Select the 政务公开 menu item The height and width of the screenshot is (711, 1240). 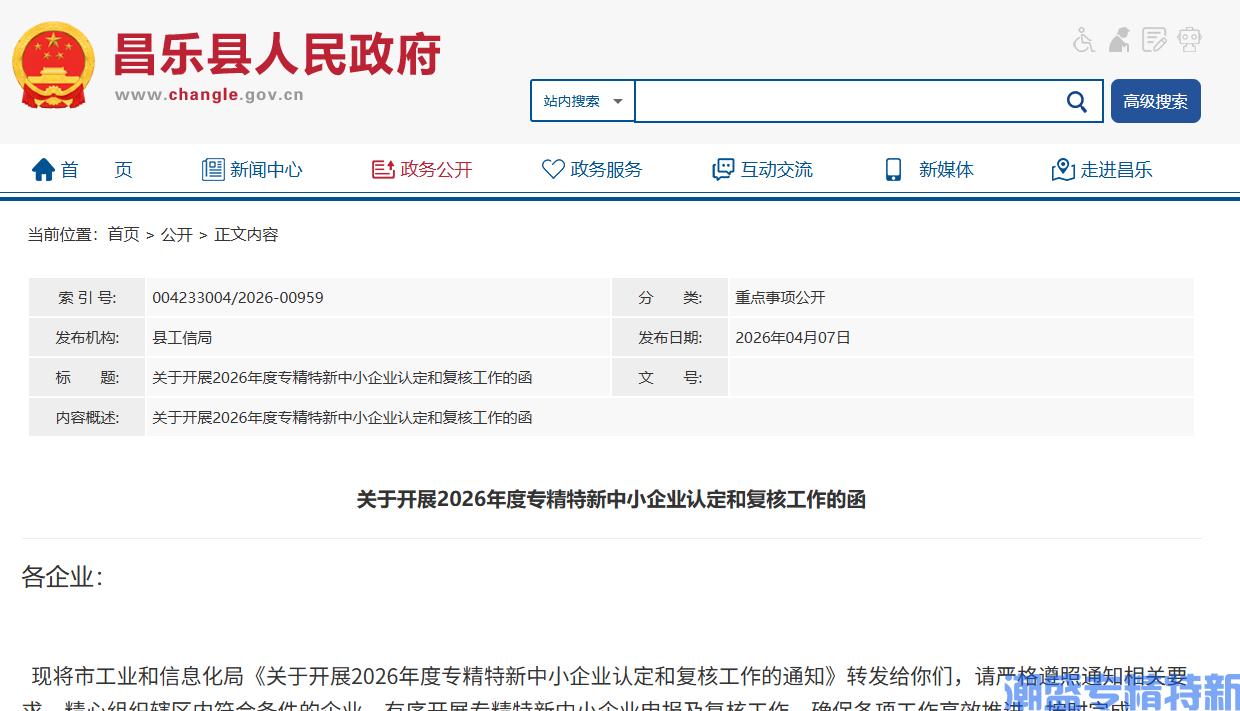(434, 169)
